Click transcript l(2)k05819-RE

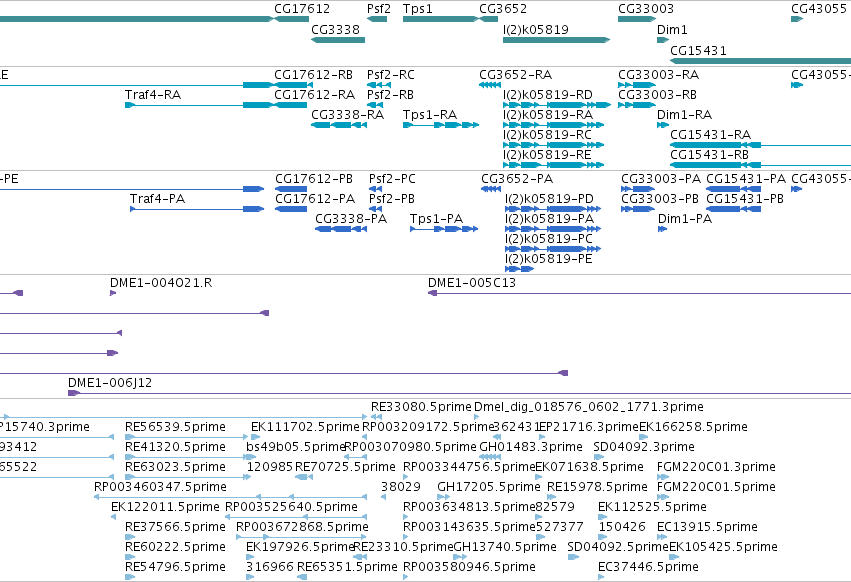click(x=547, y=155)
